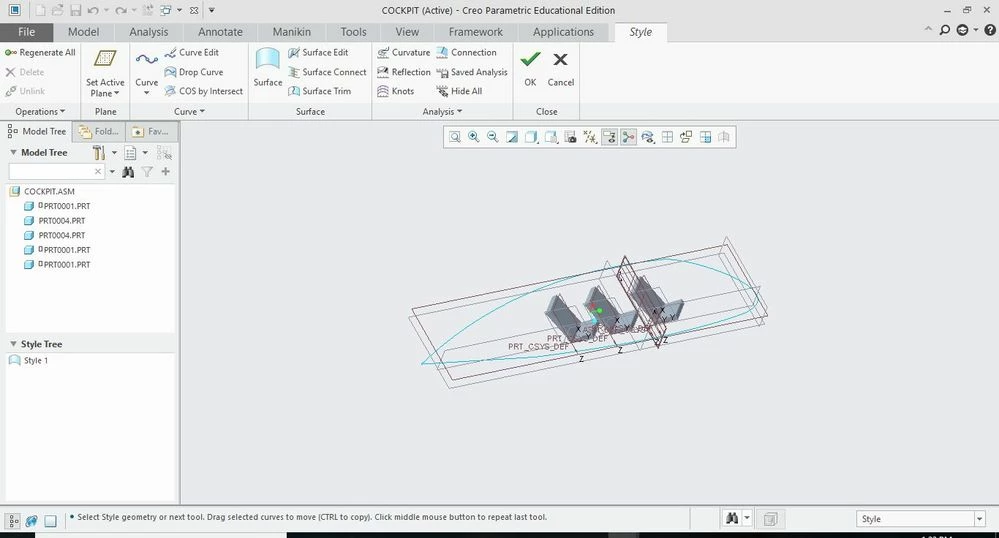Screen dimensions: 999x538
Task: Toggle four-view layout icon
Action: [x=667, y=137]
